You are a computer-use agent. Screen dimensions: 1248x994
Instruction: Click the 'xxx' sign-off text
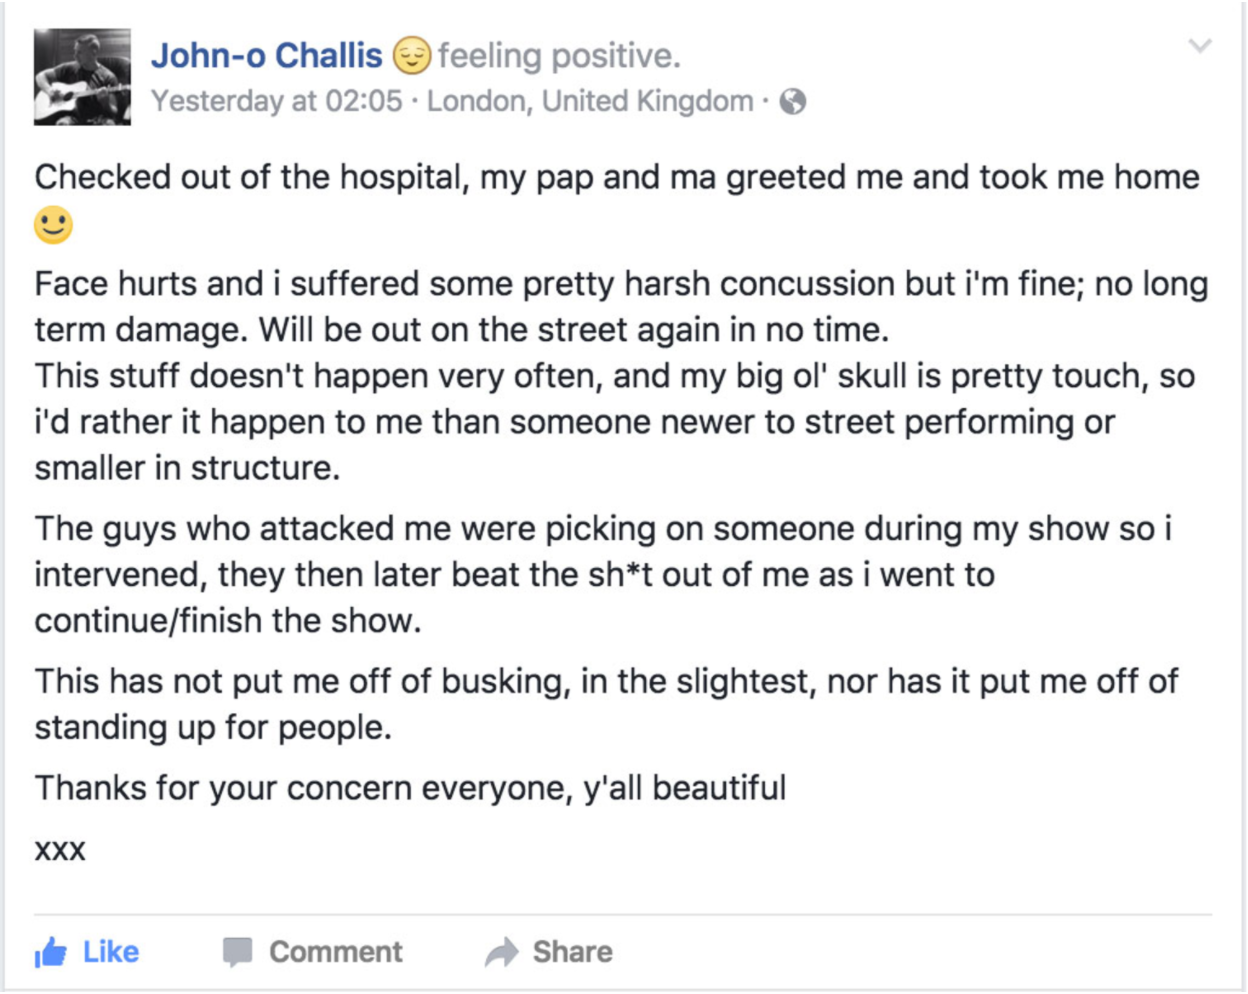pos(60,850)
